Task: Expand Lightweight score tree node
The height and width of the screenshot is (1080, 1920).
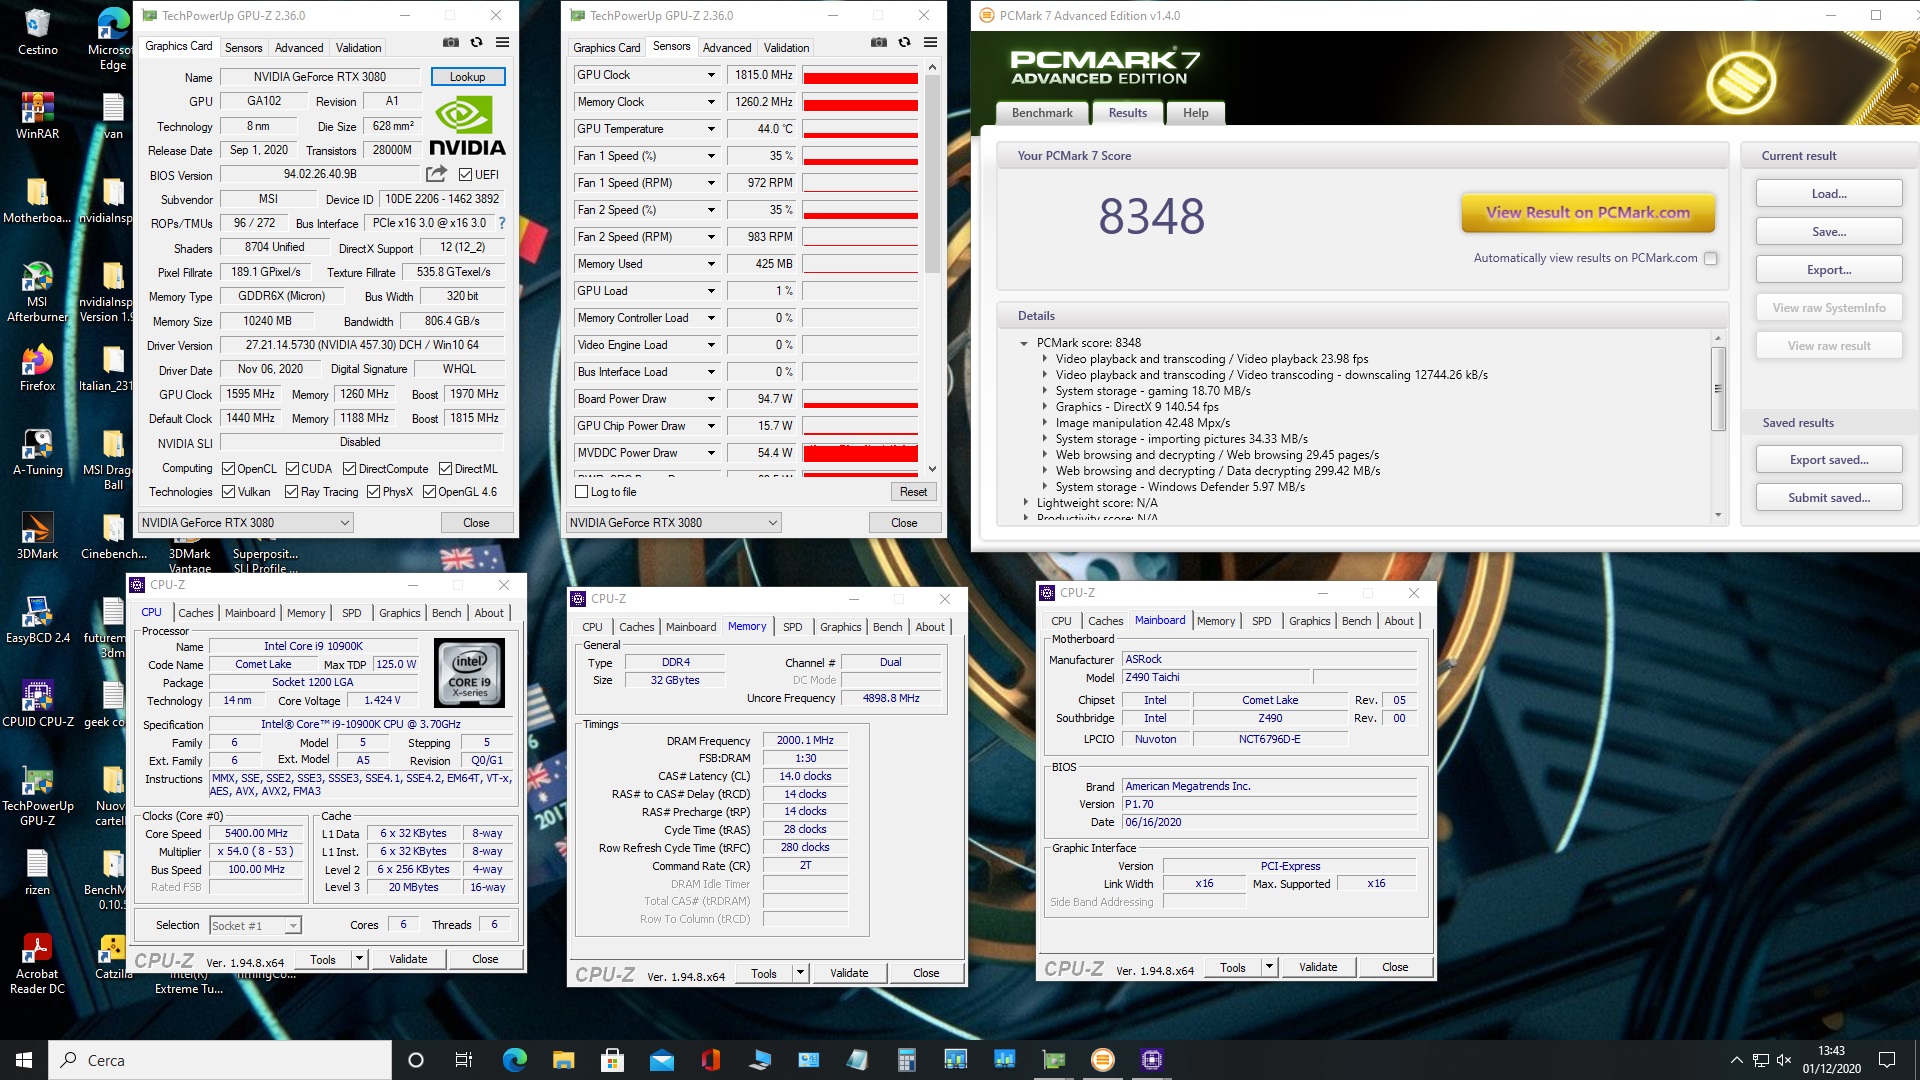Action: point(1025,503)
